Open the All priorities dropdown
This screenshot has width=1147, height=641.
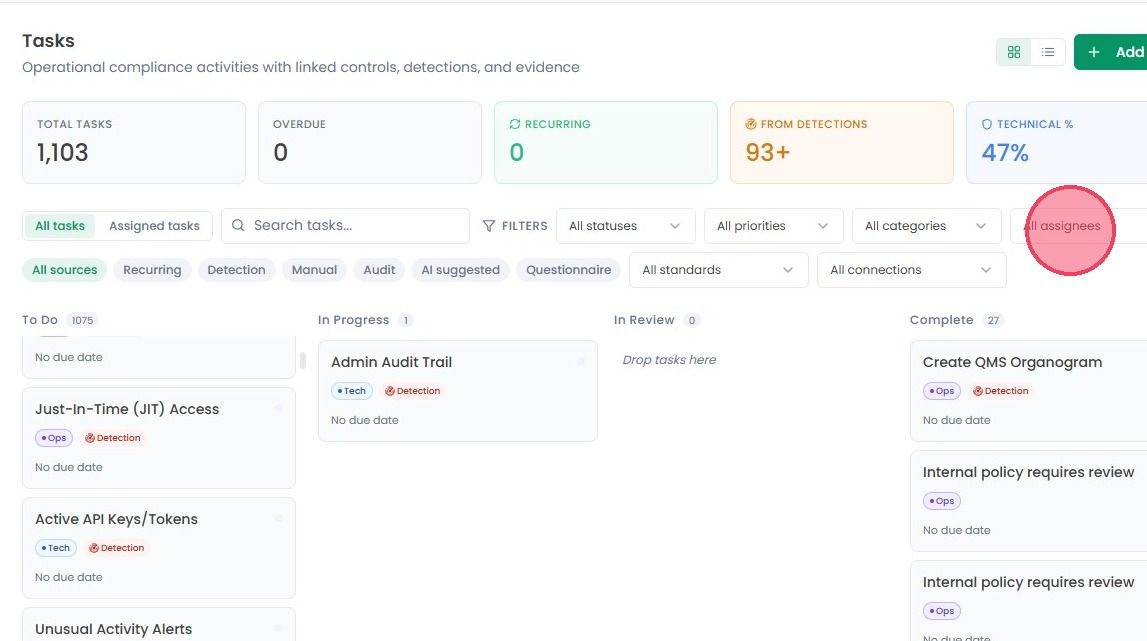[x=773, y=226]
